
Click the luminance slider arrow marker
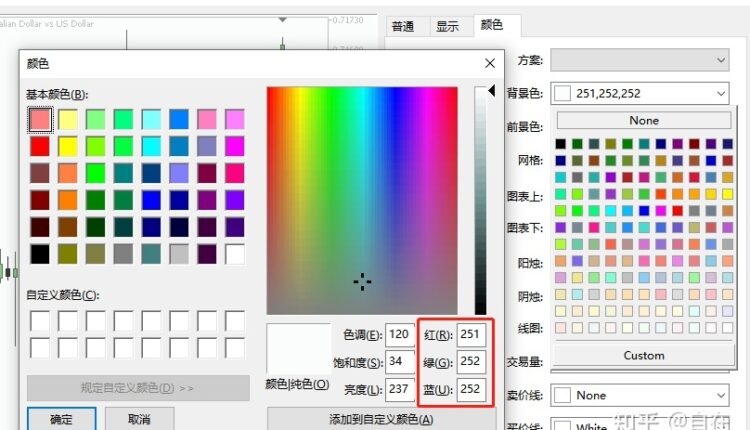[490, 92]
